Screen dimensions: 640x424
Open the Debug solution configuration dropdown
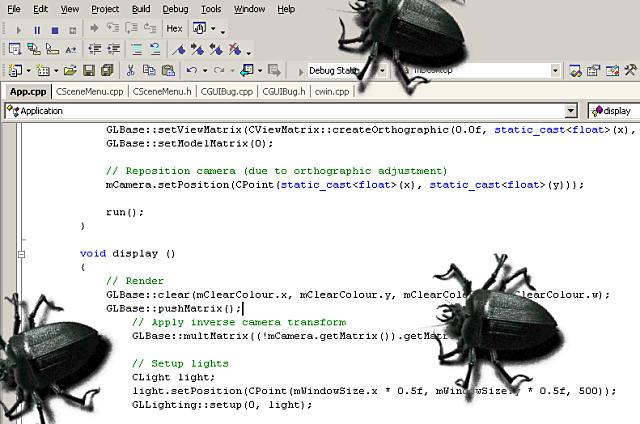tap(382, 71)
